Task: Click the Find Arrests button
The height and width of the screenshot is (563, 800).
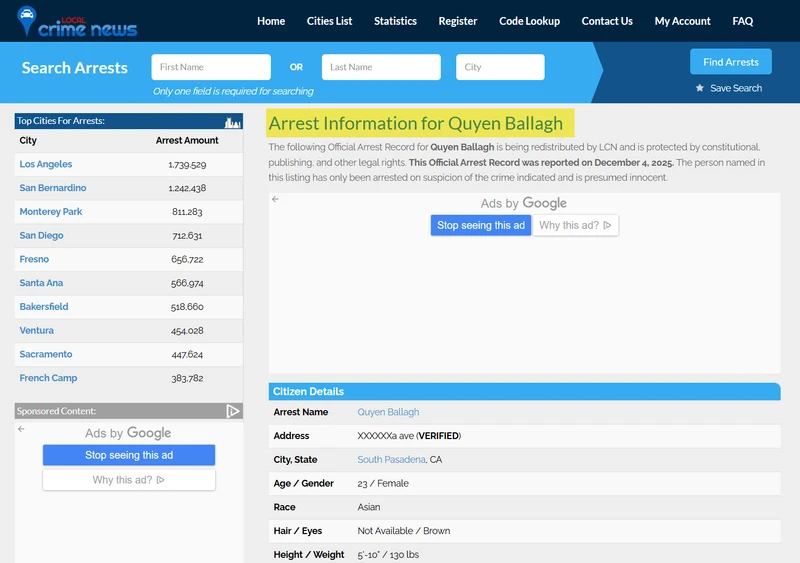Action: (731, 62)
